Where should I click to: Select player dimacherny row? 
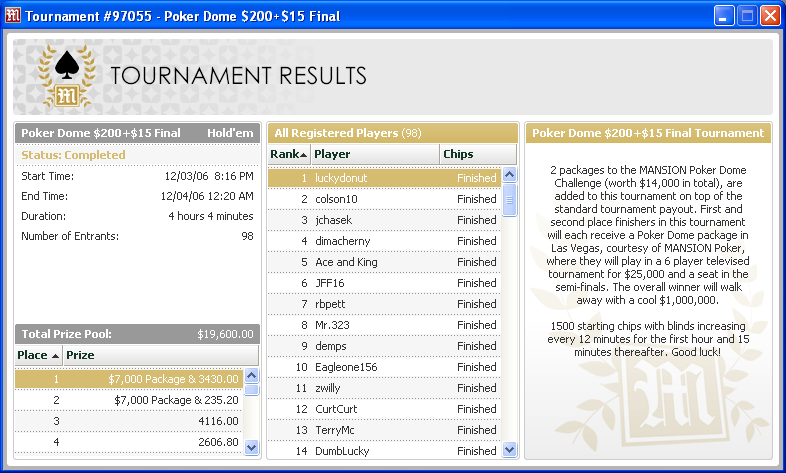point(384,242)
